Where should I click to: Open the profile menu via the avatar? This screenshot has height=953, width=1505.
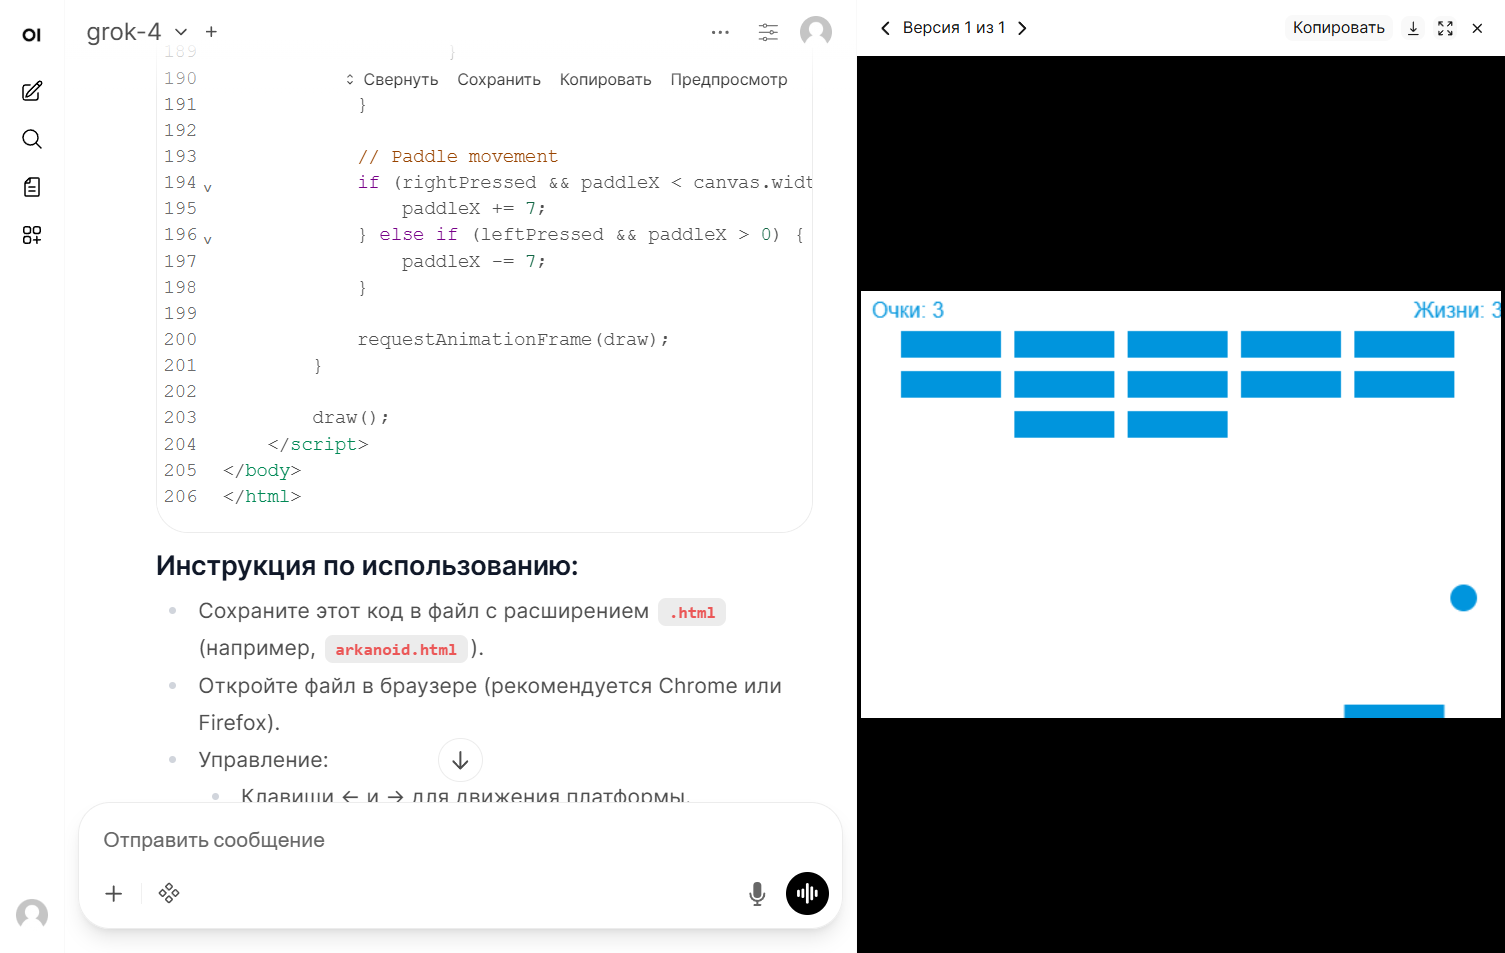816,31
